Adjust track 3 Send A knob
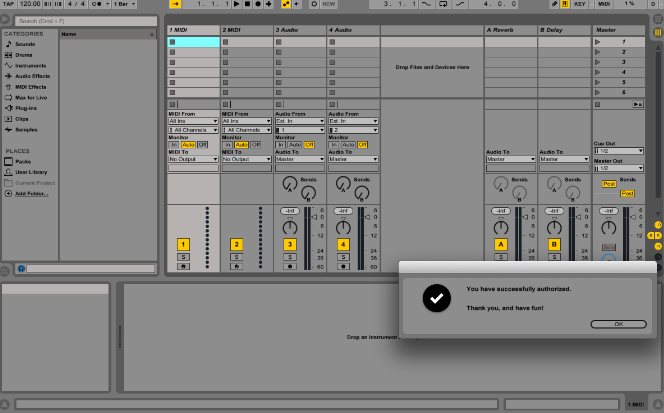Screen dimensions: 664x413 [x=290, y=184]
